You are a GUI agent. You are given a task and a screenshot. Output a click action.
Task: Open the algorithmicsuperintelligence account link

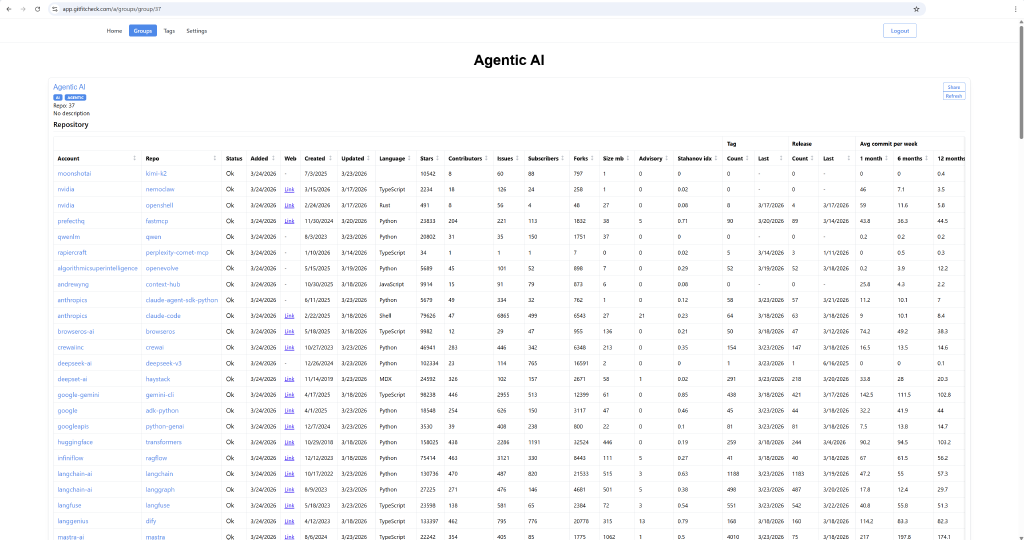coord(97,268)
